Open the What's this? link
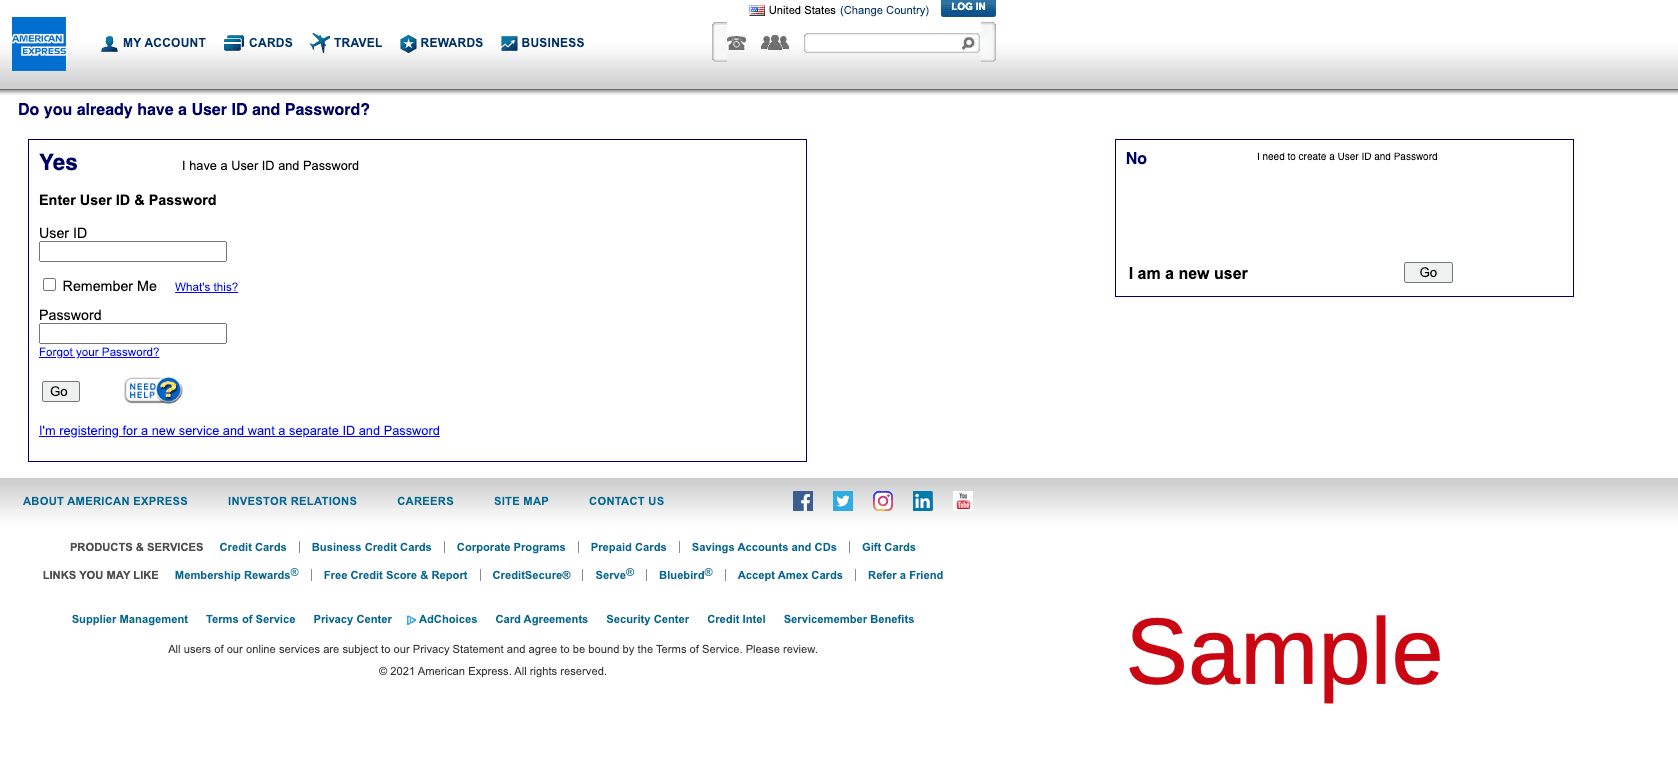Image resolution: width=1678 pixels, height=781 pixels. 206,287
